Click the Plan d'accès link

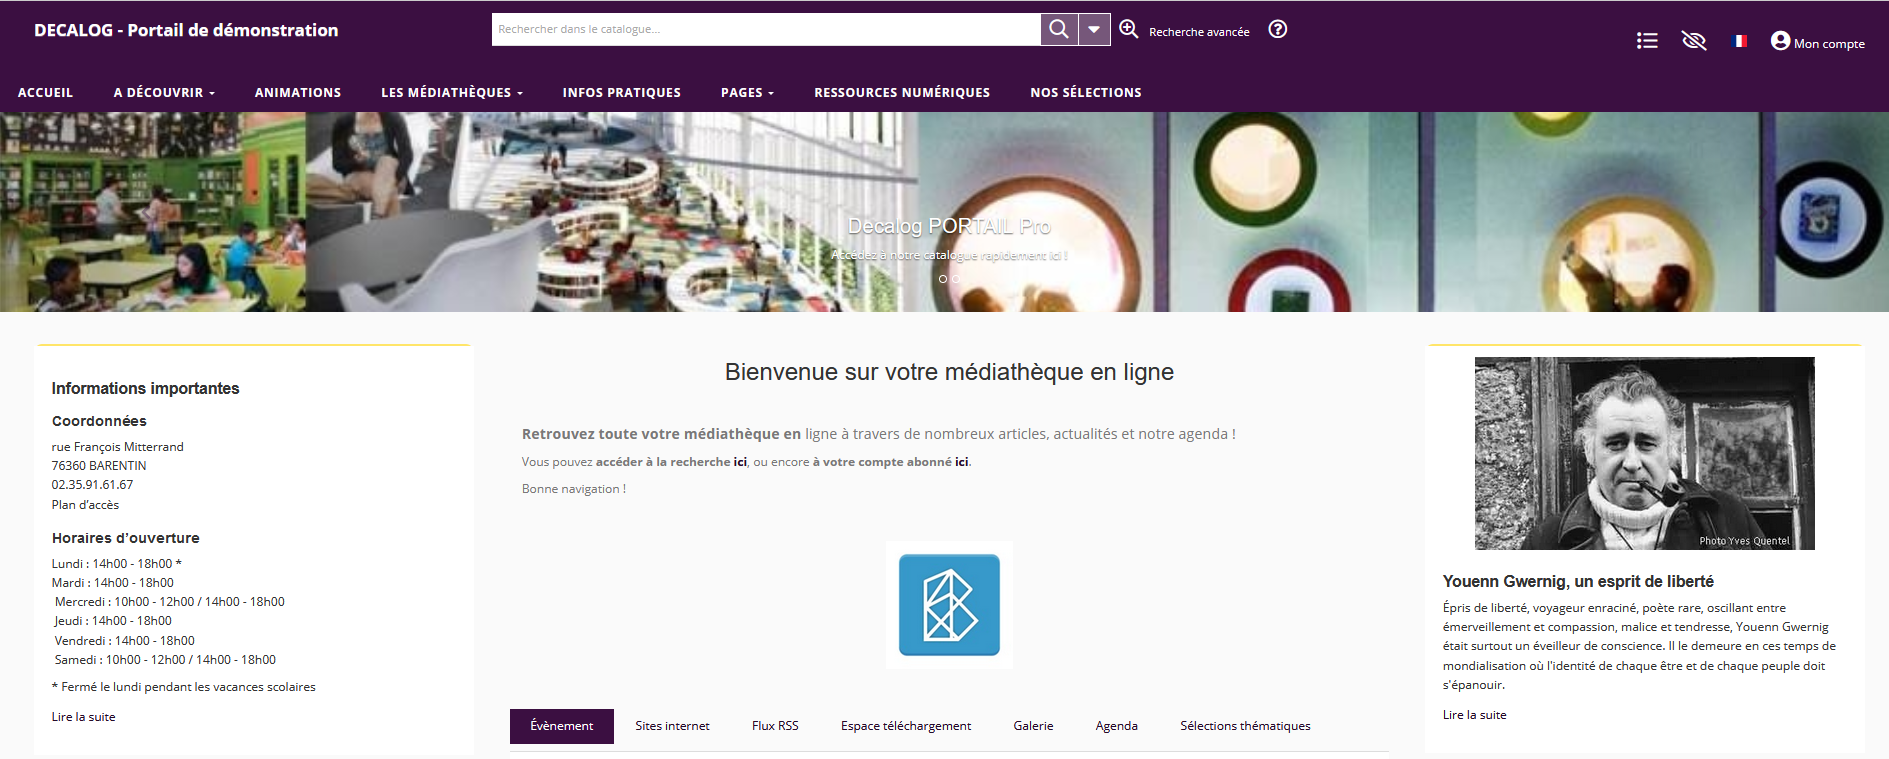point(85,505)
